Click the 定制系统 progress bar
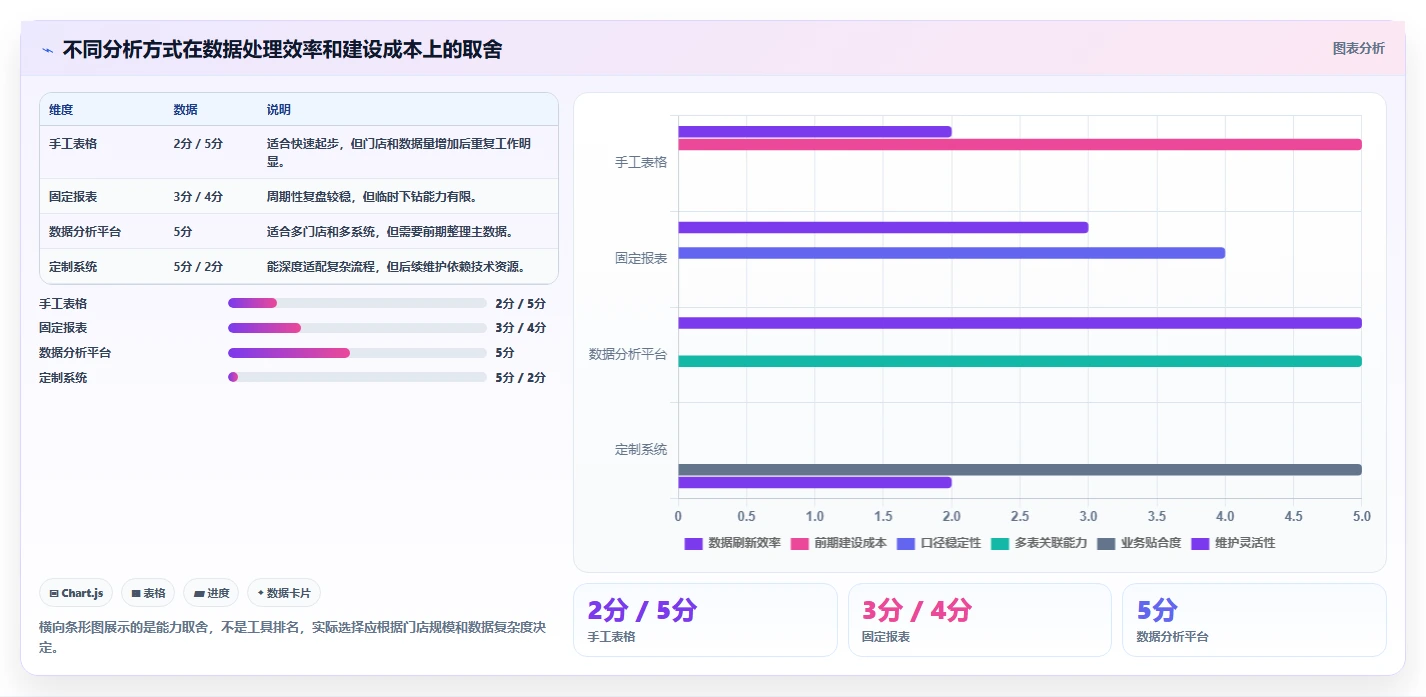This screenshot has width=1426, height=697. click(x=357, y=377)
